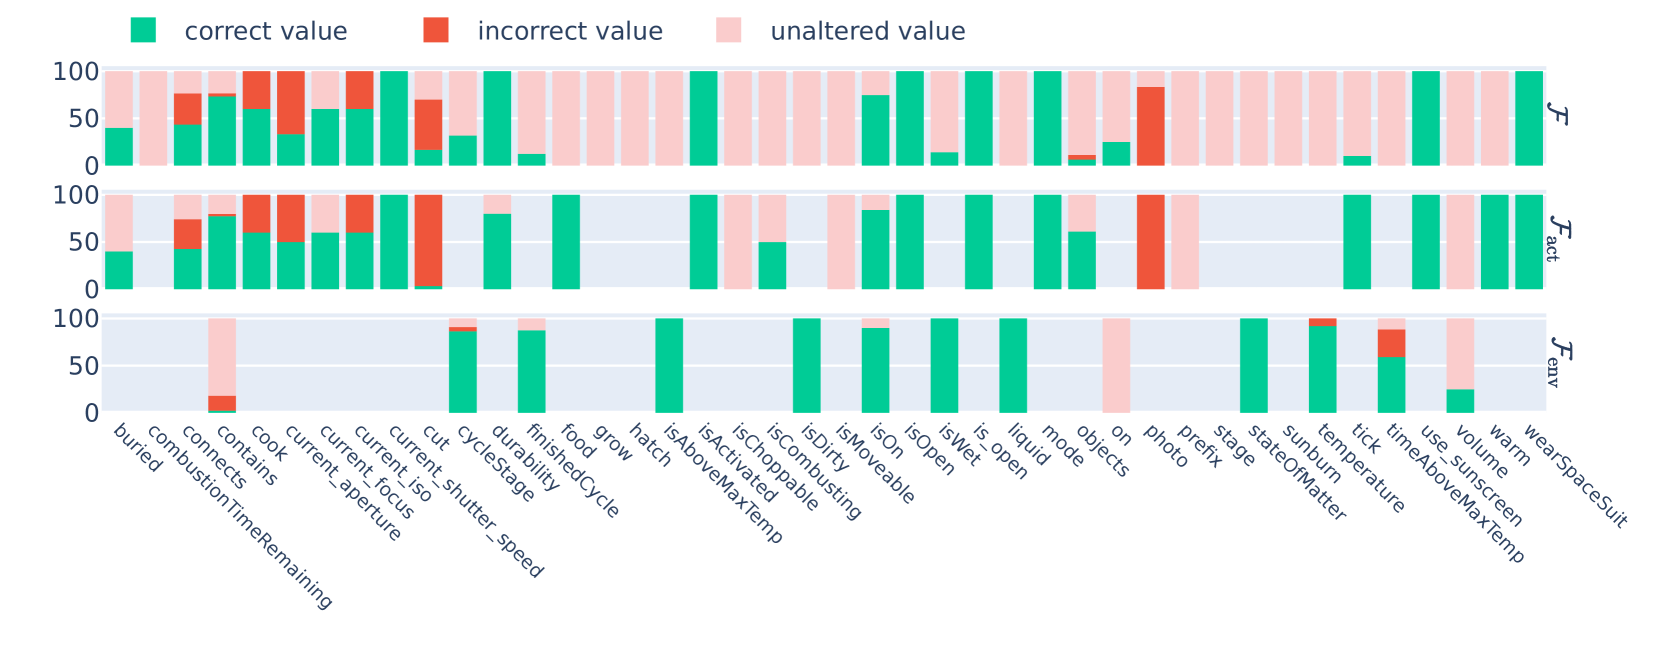Image resolution: width=1661 pixels, height=664 pixels.
Task: Click the 'stateOfMatter' x-axis label
Action: [1297, 473]
